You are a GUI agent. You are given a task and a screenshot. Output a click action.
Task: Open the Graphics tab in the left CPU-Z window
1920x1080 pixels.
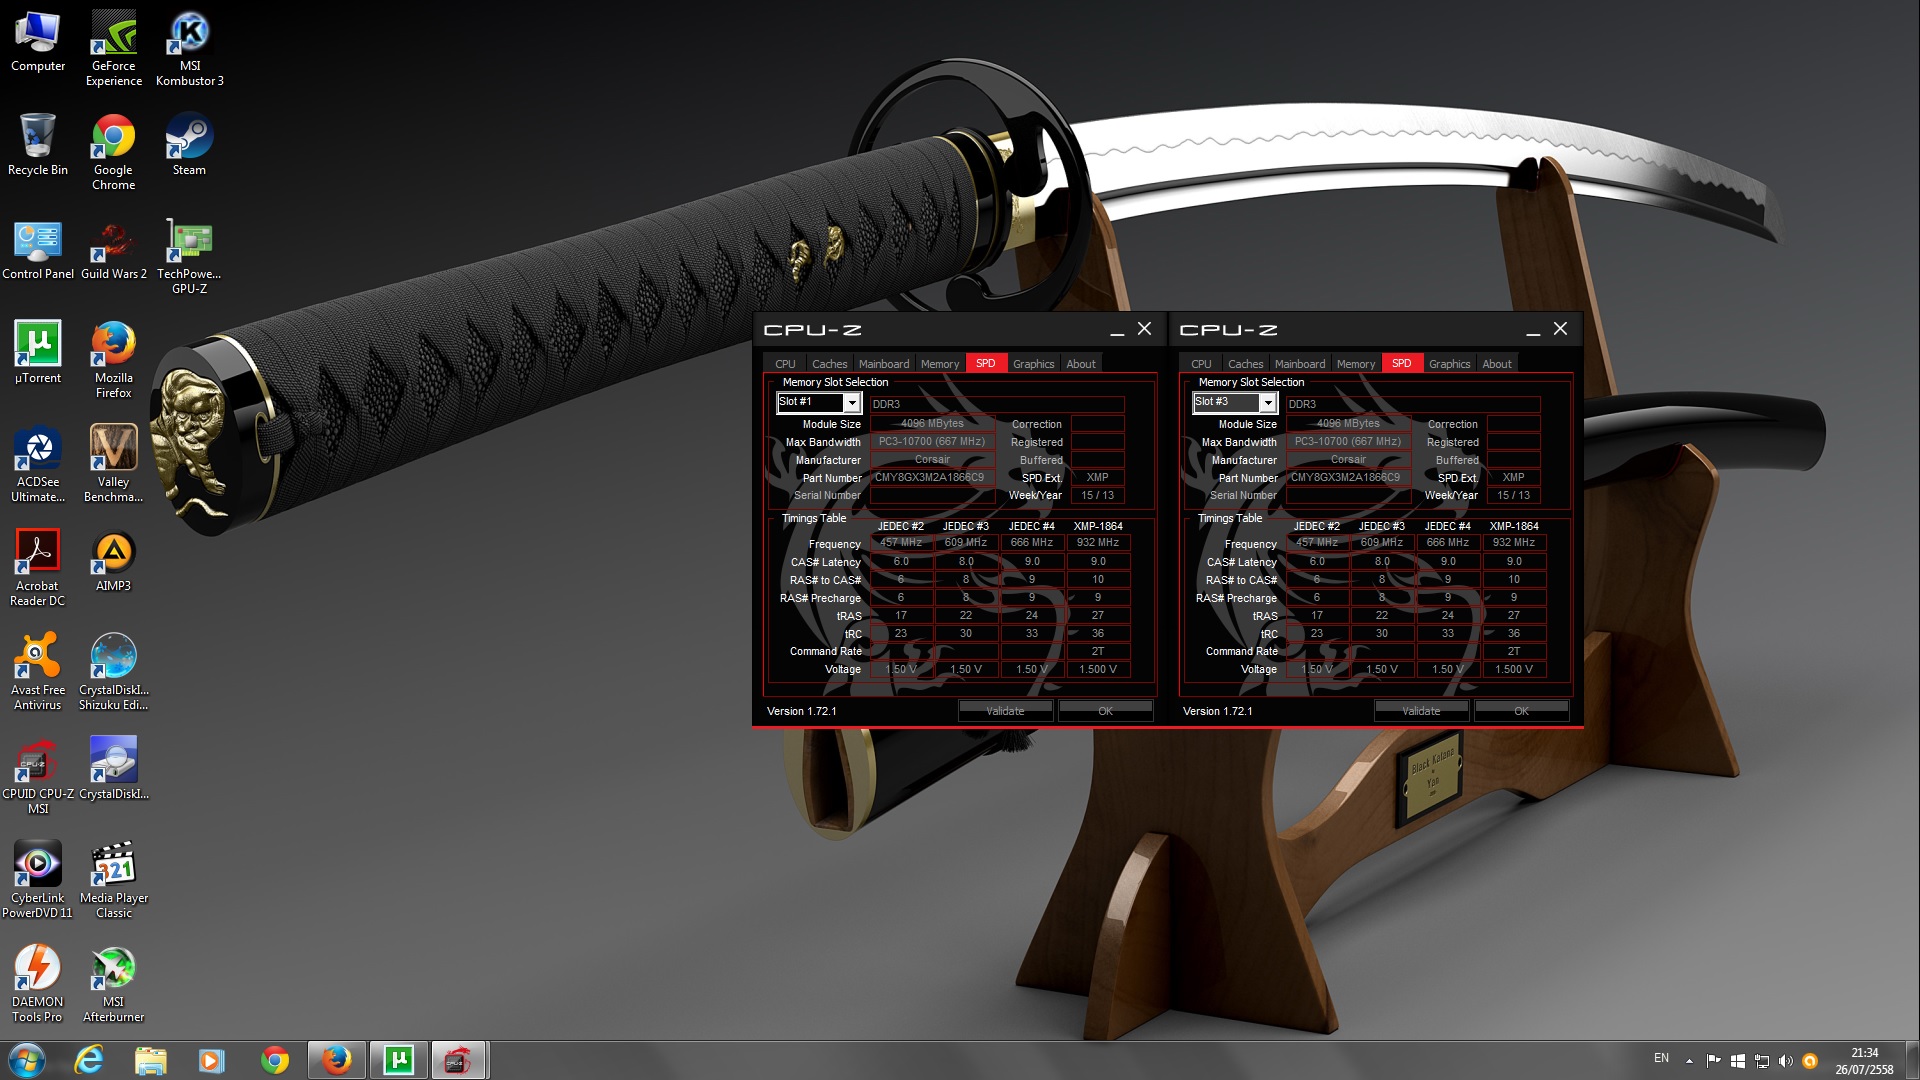[1033, 364]
